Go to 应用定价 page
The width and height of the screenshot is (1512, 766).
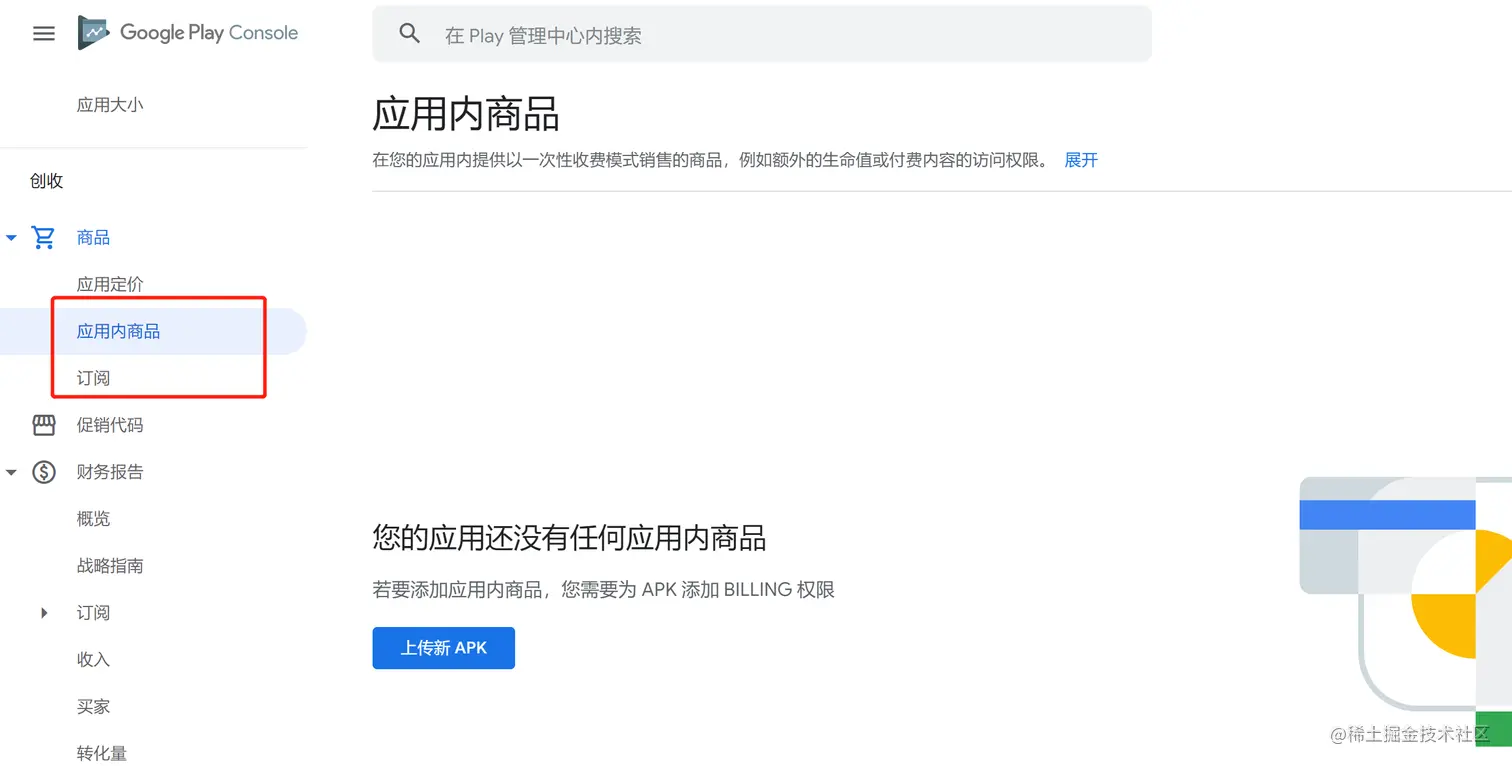pyautogui.click(x=110, y=285)
